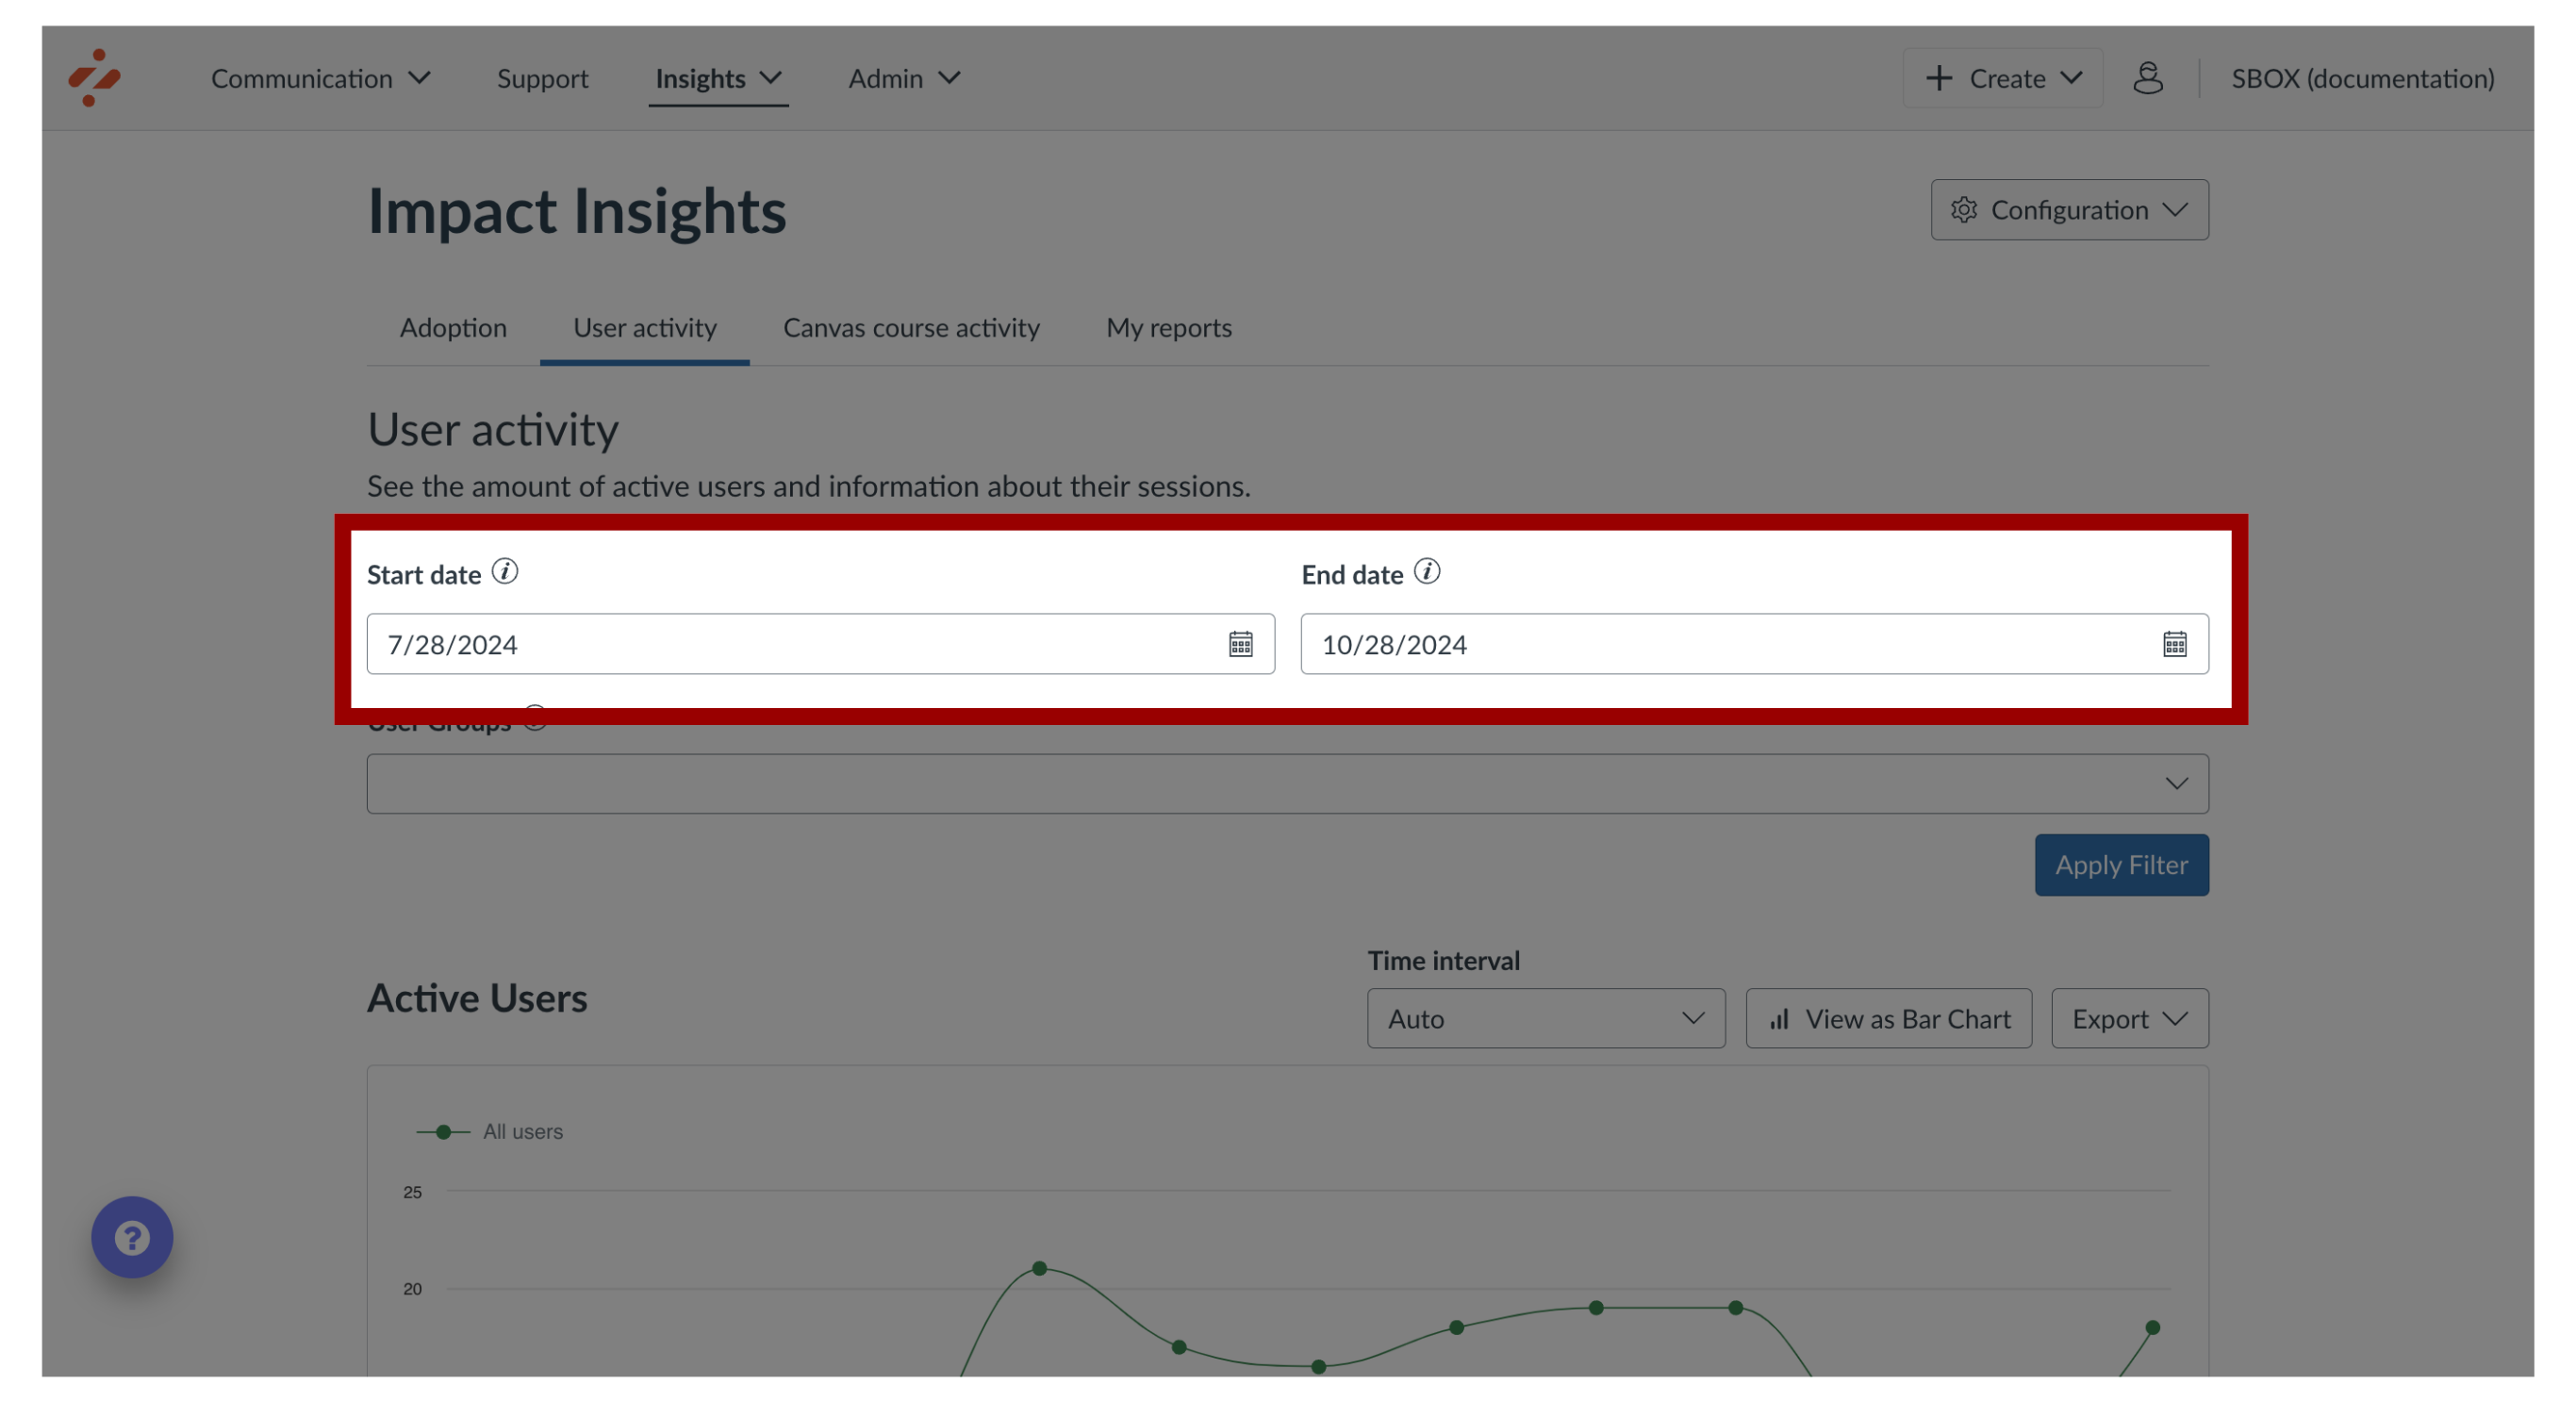Click the help question mark button
The width and height of the screenshot is (2576, 1401).
[131, 1237]
